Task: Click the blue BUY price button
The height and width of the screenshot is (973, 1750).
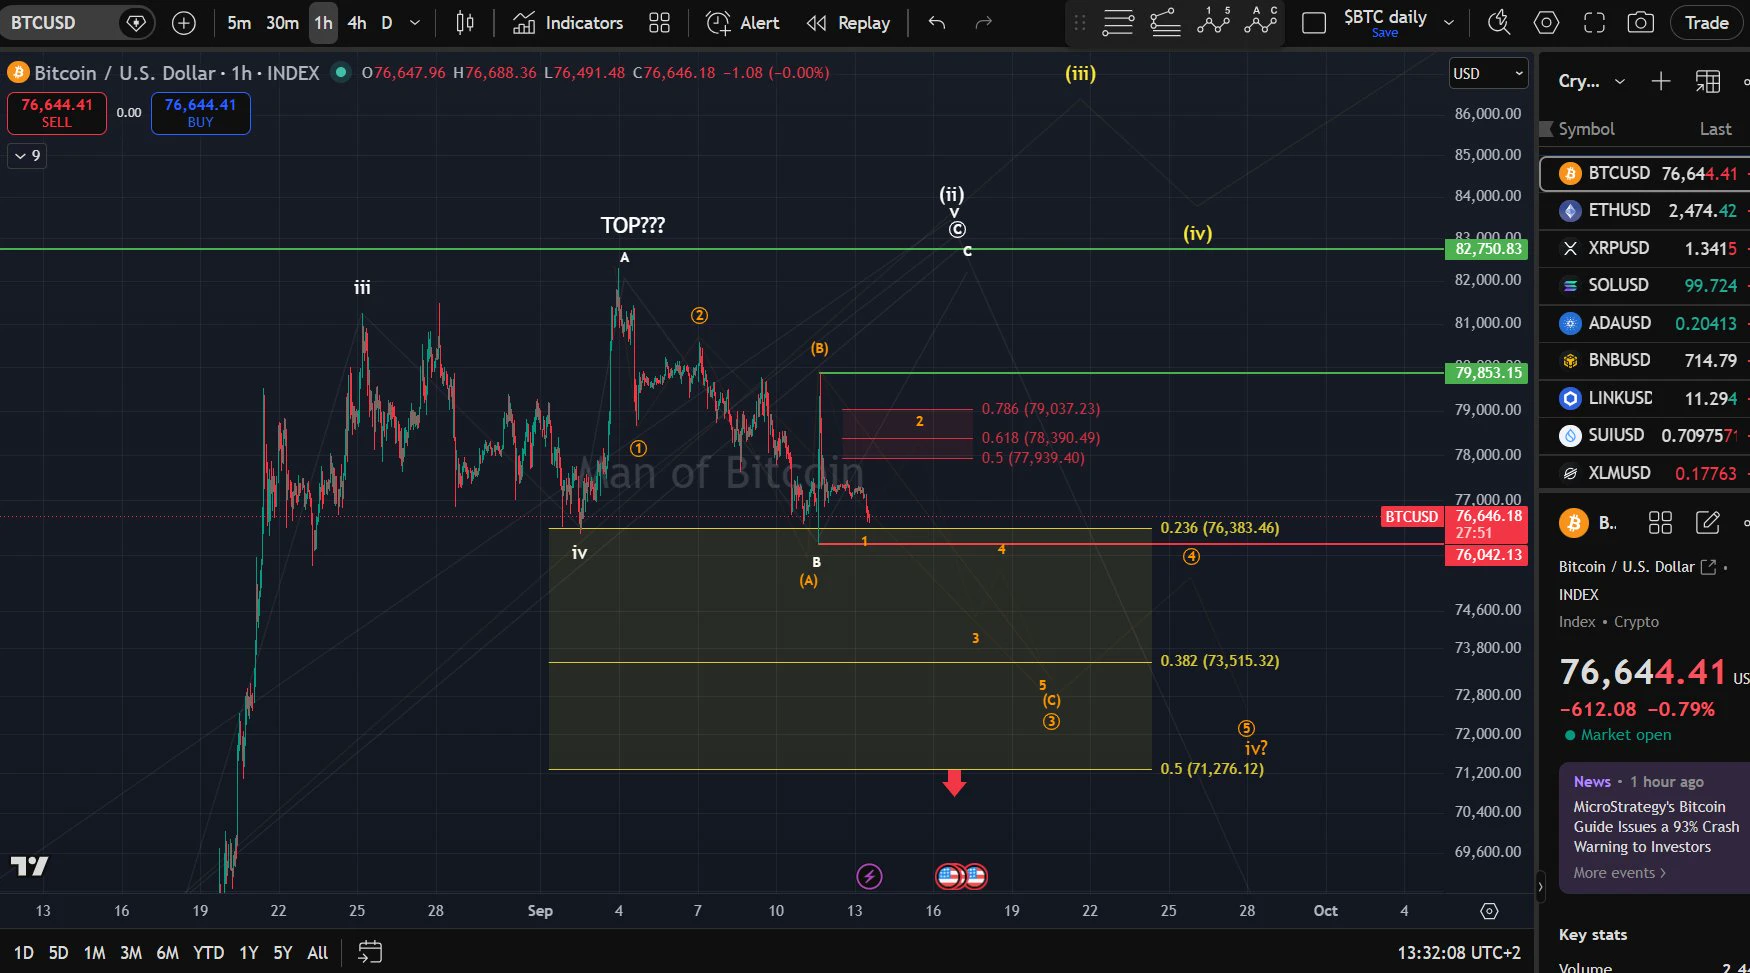Action: click(x=200, y=112)
